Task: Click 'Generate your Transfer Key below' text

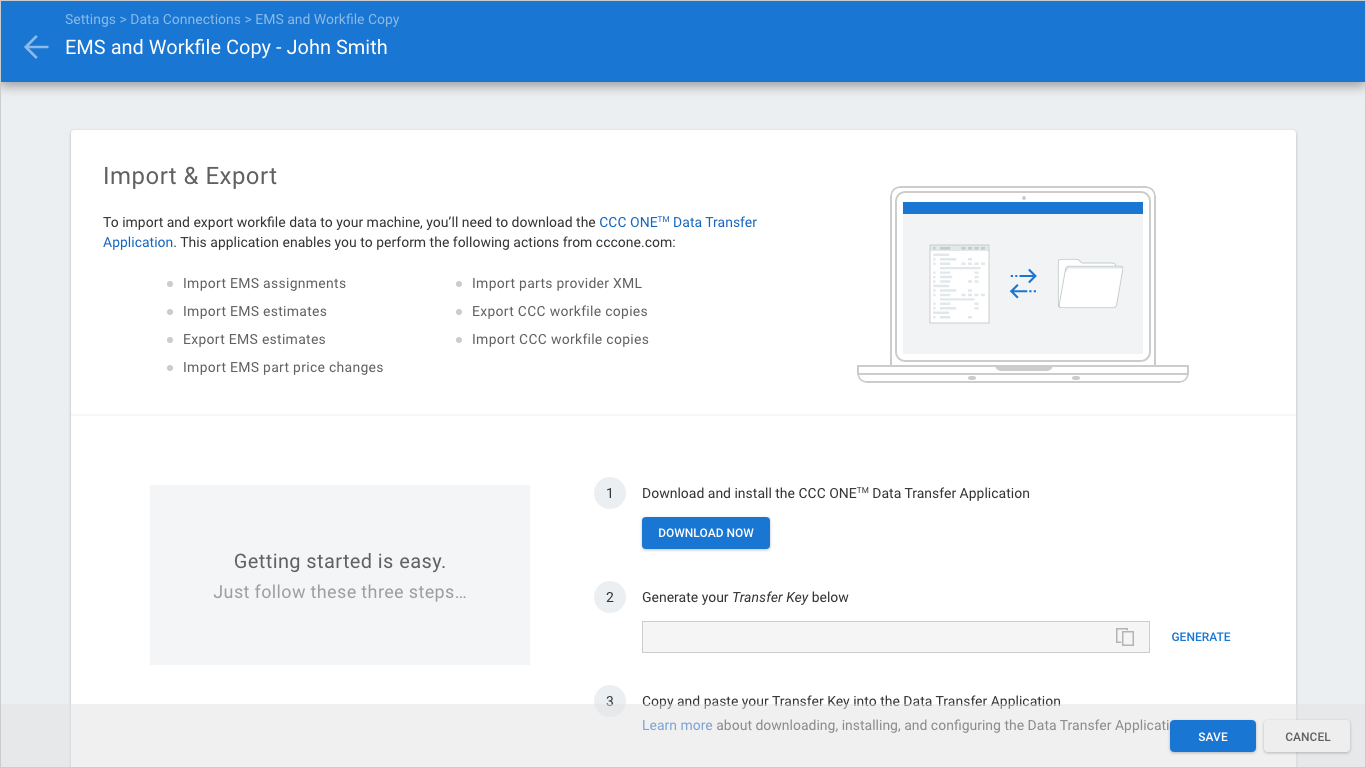Action: point(745,597)
